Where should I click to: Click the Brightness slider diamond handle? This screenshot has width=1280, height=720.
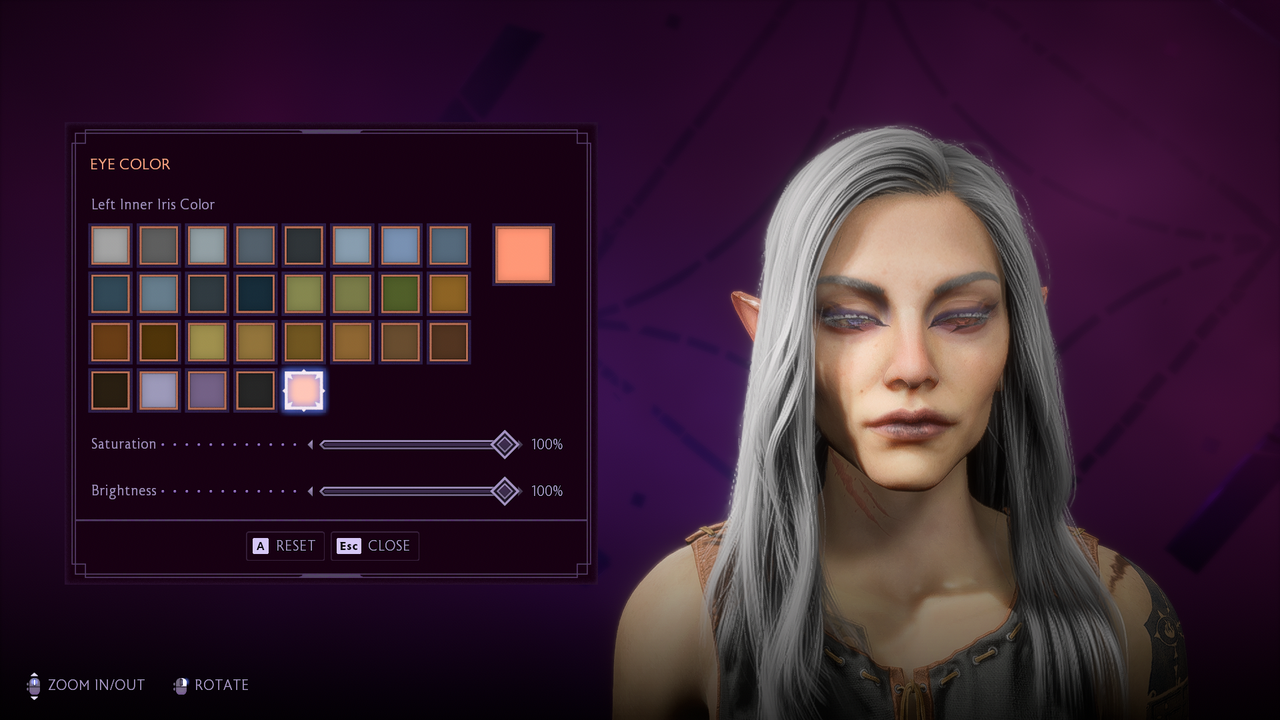pyautogui.click(x=506, y=491)
